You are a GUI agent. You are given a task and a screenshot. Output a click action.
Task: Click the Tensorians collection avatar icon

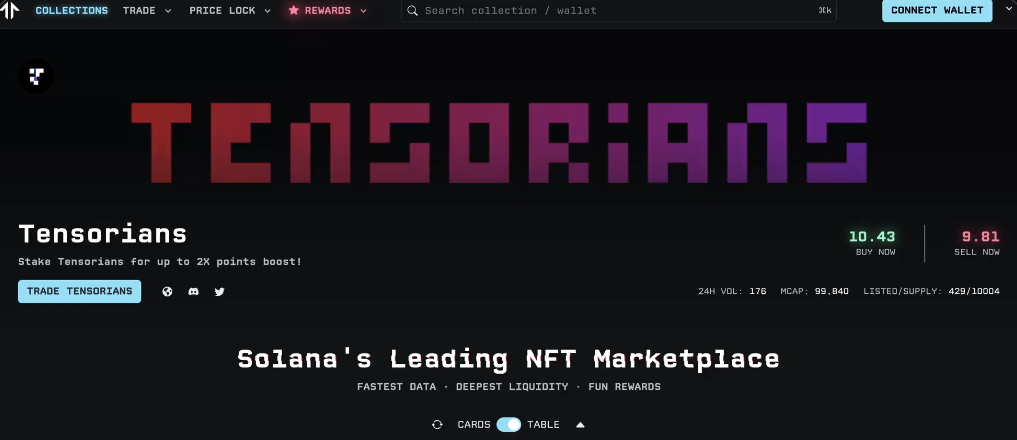tap(36, 76)
